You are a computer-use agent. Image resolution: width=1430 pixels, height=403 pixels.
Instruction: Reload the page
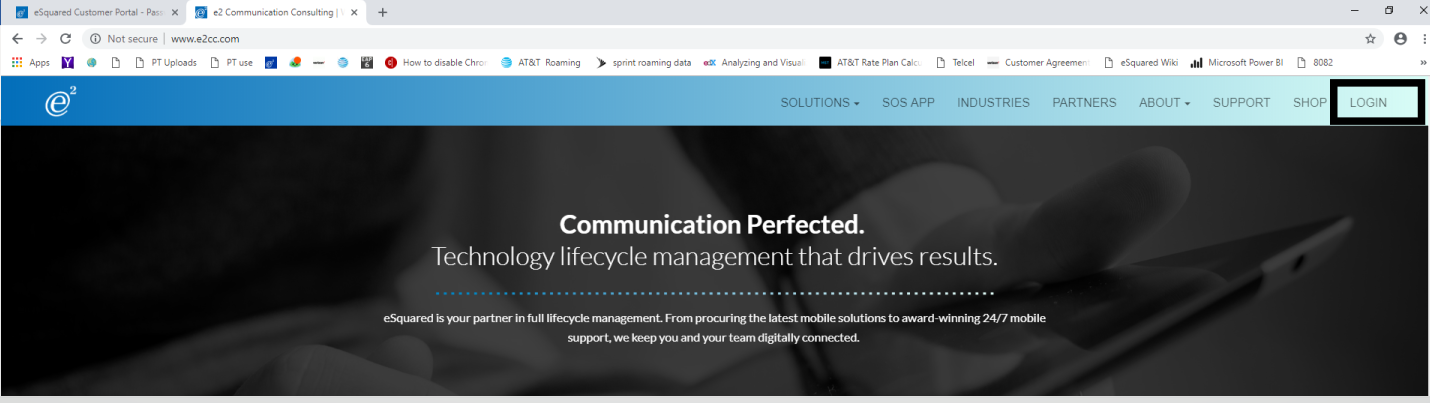tap(66, 39)
